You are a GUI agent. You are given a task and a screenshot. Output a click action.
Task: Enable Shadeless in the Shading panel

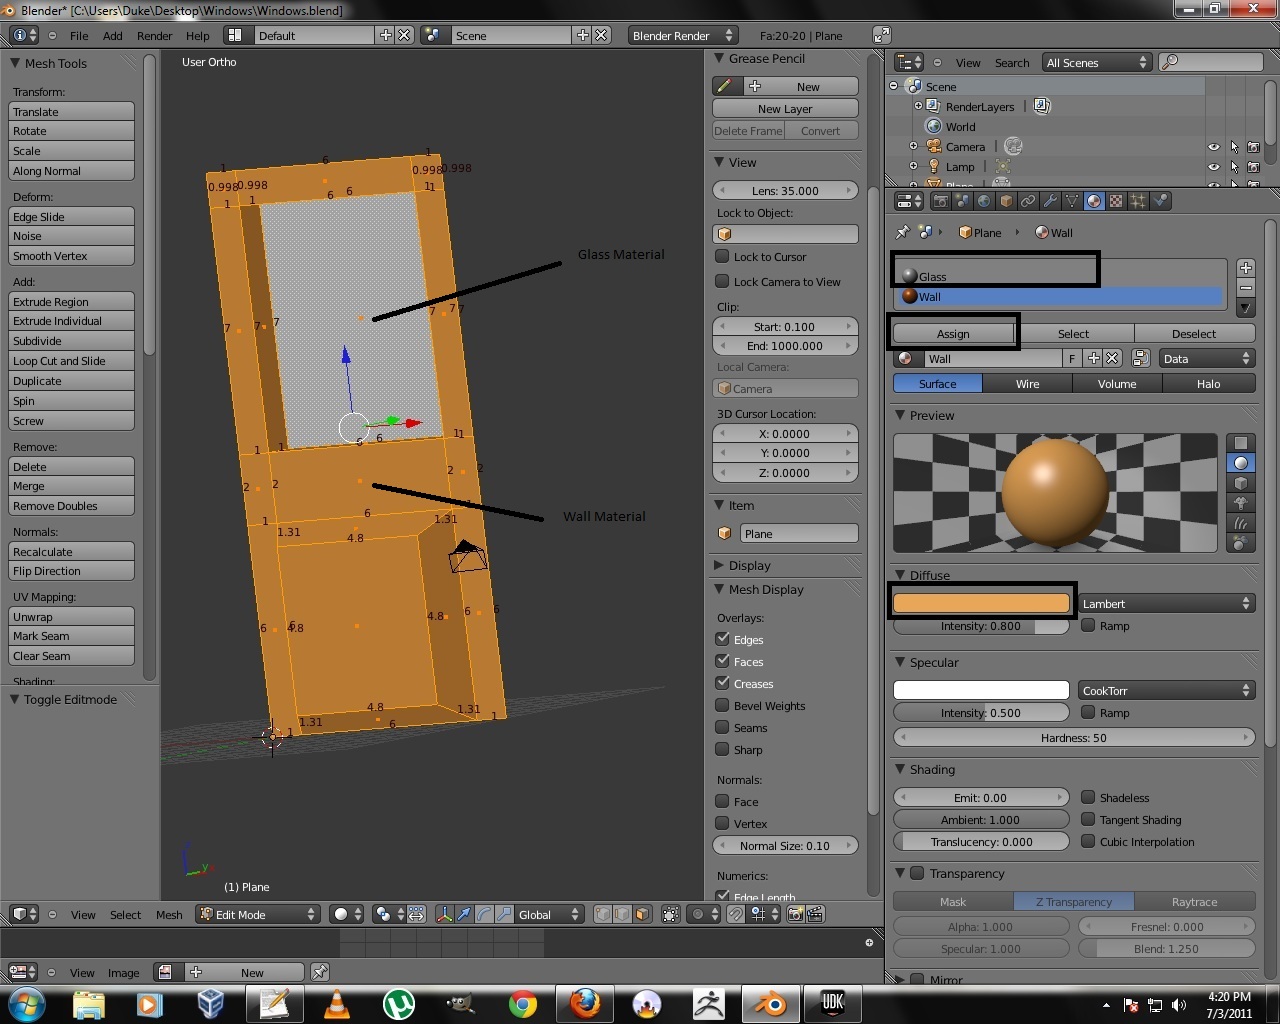pyautogui.click(x=1089, y=797)
